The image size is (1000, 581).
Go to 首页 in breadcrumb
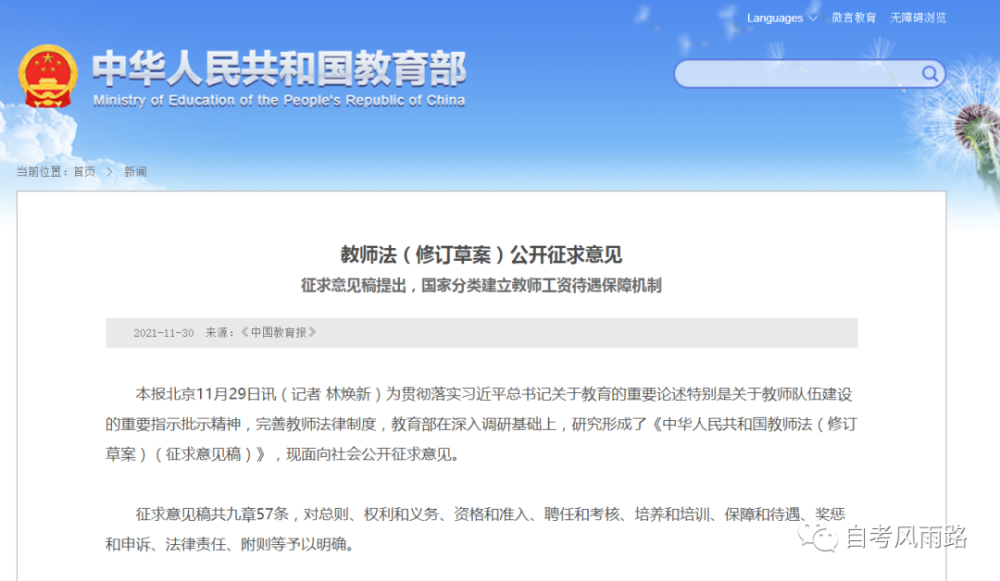click(84, 172)
